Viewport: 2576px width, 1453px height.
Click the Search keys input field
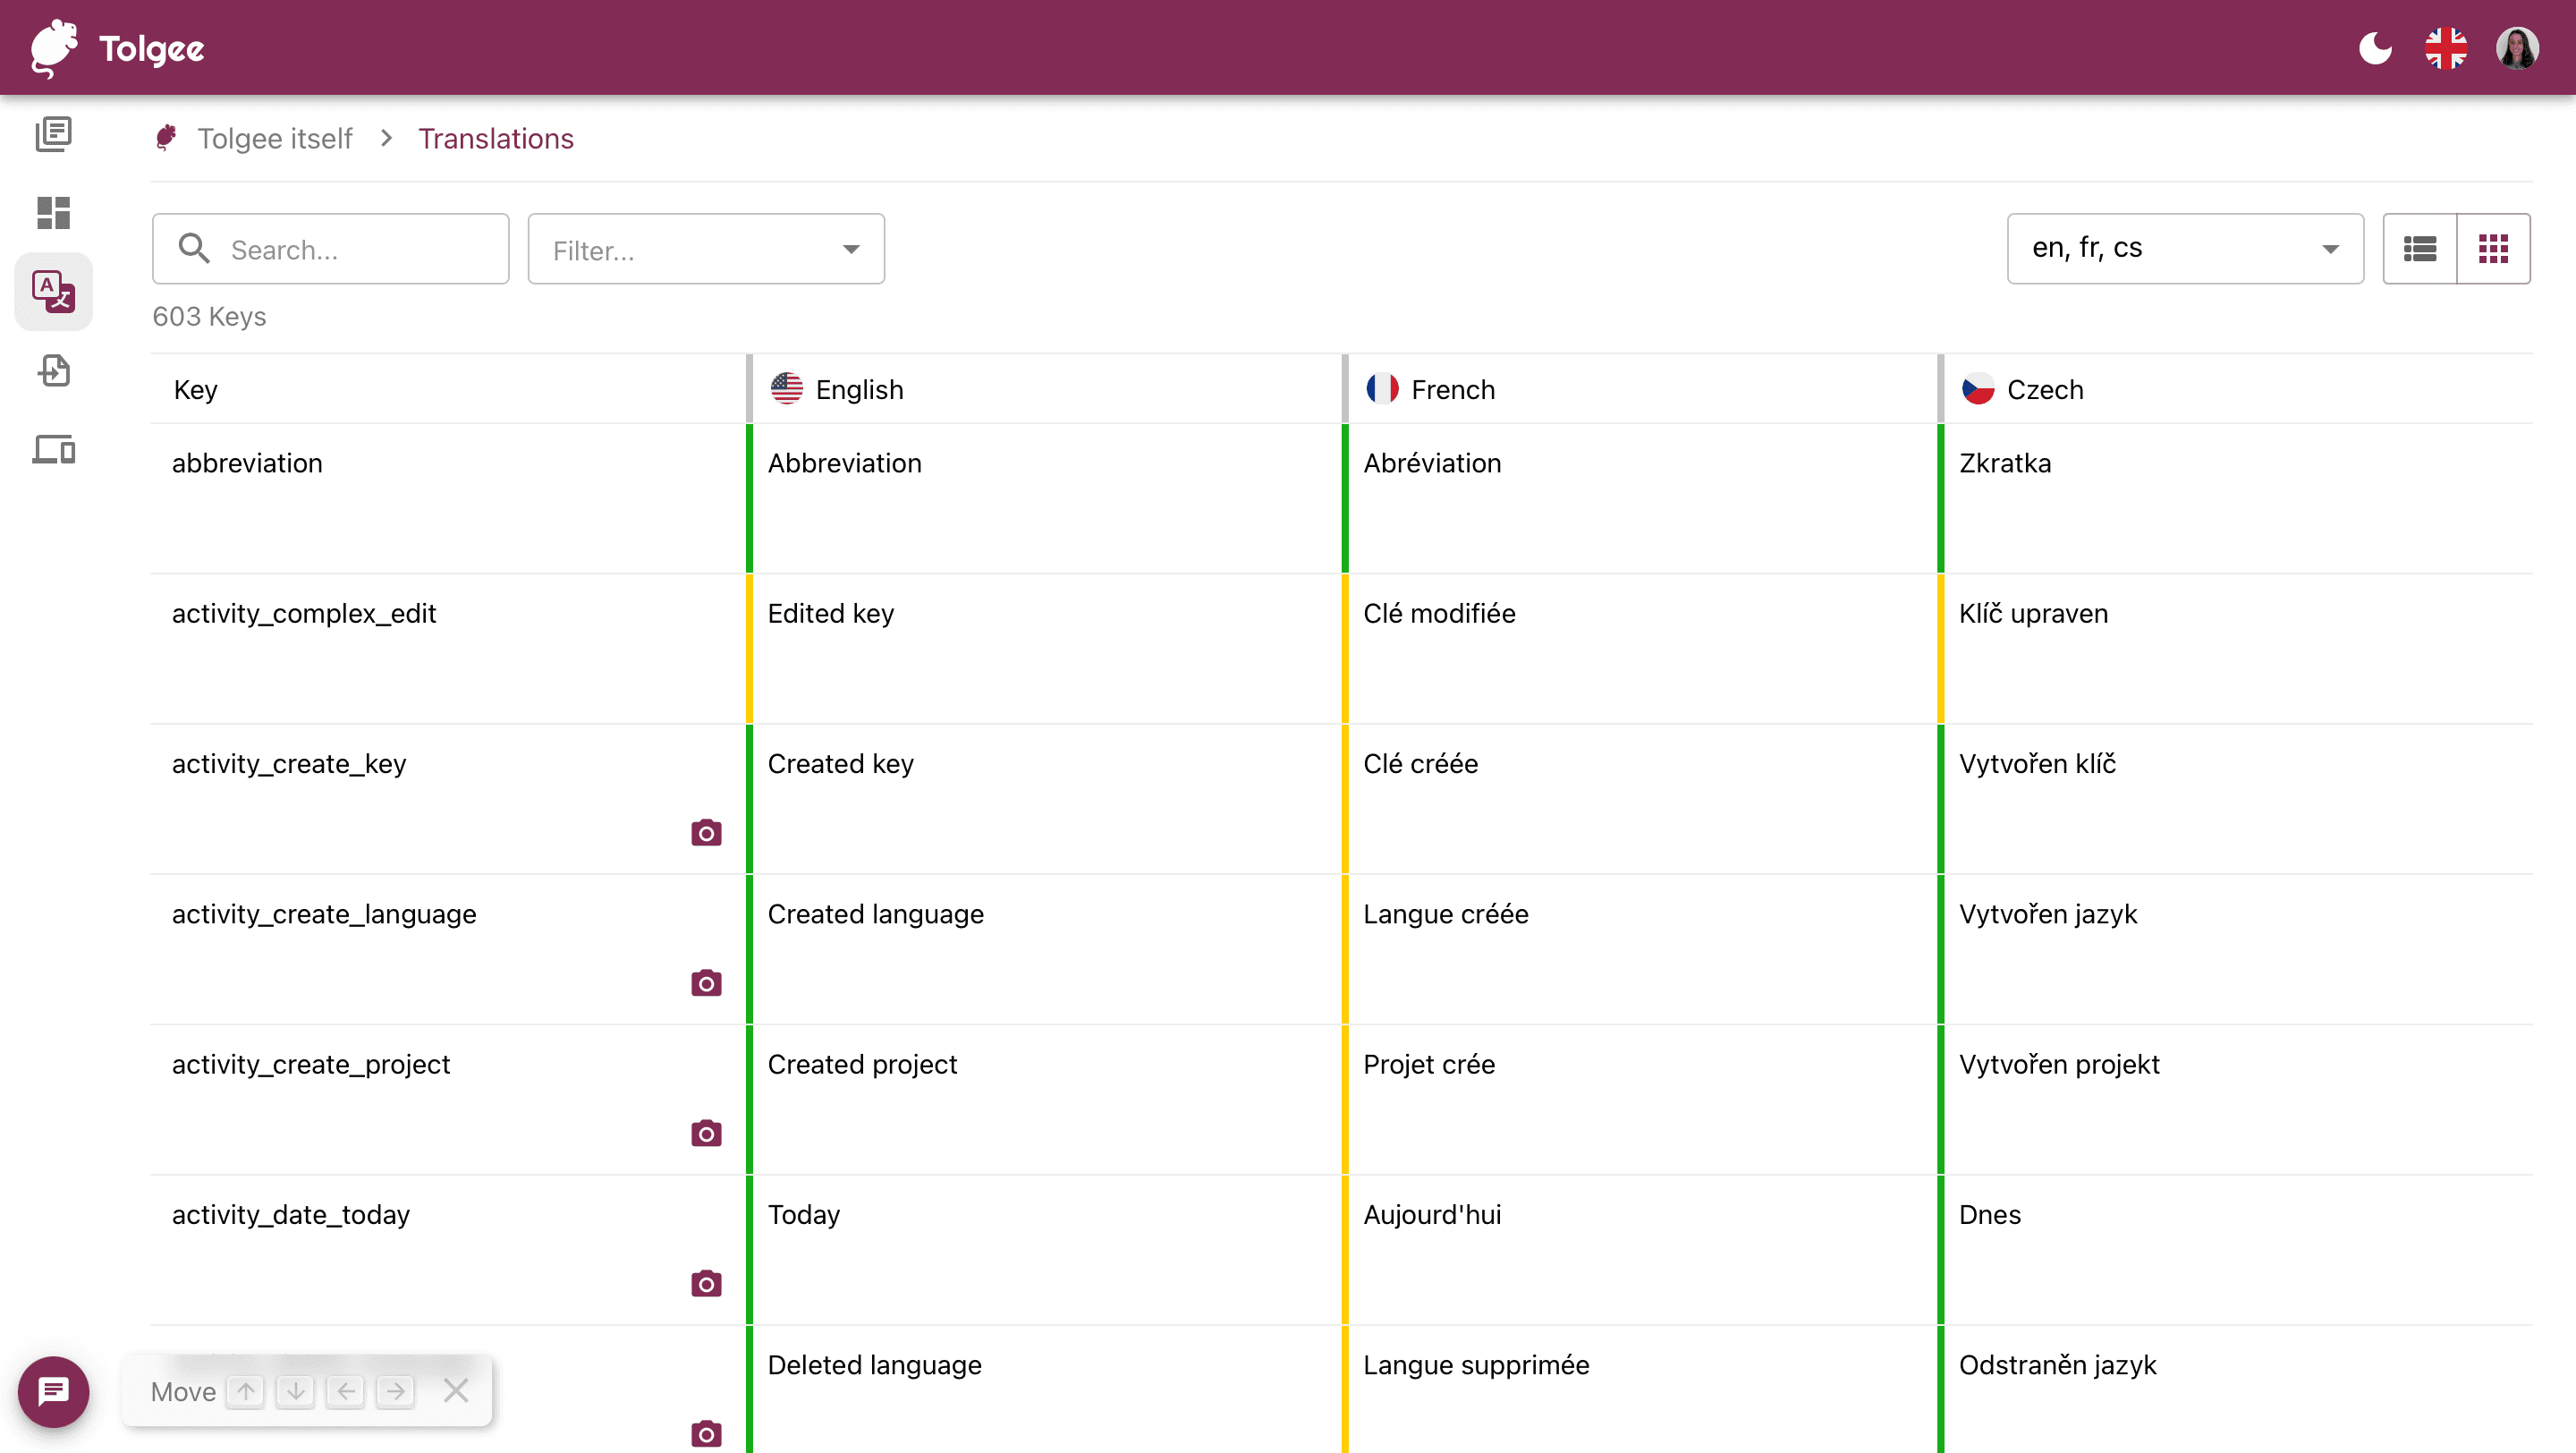click(331, 249)
